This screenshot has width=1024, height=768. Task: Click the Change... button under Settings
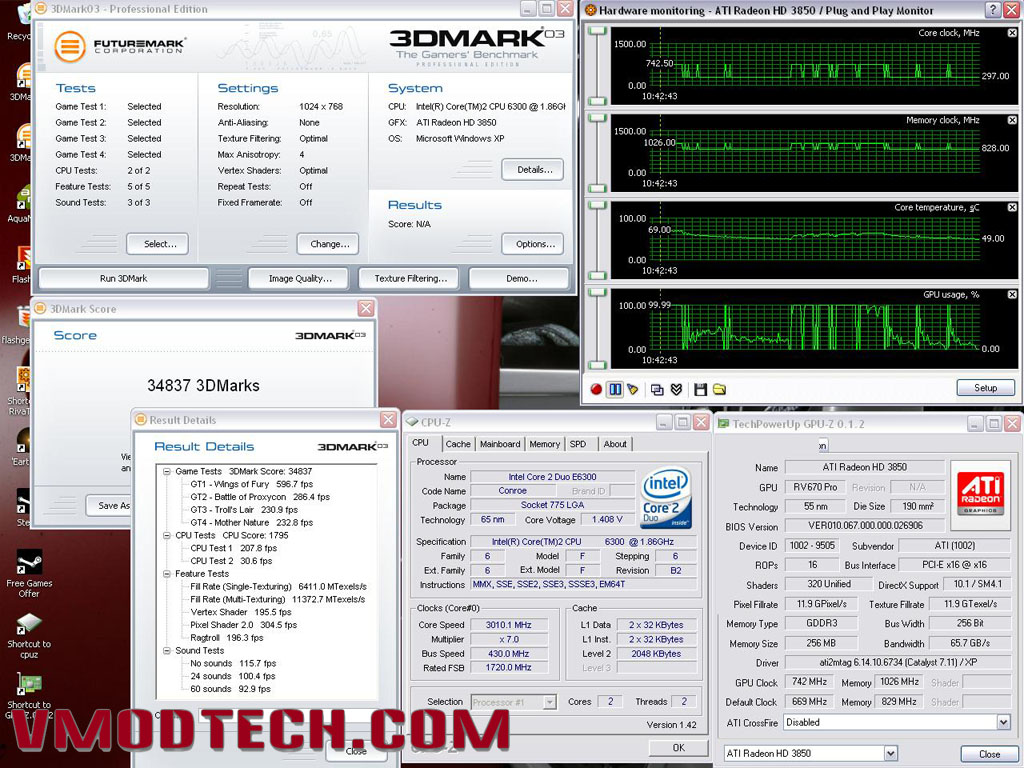pos(328,244)
